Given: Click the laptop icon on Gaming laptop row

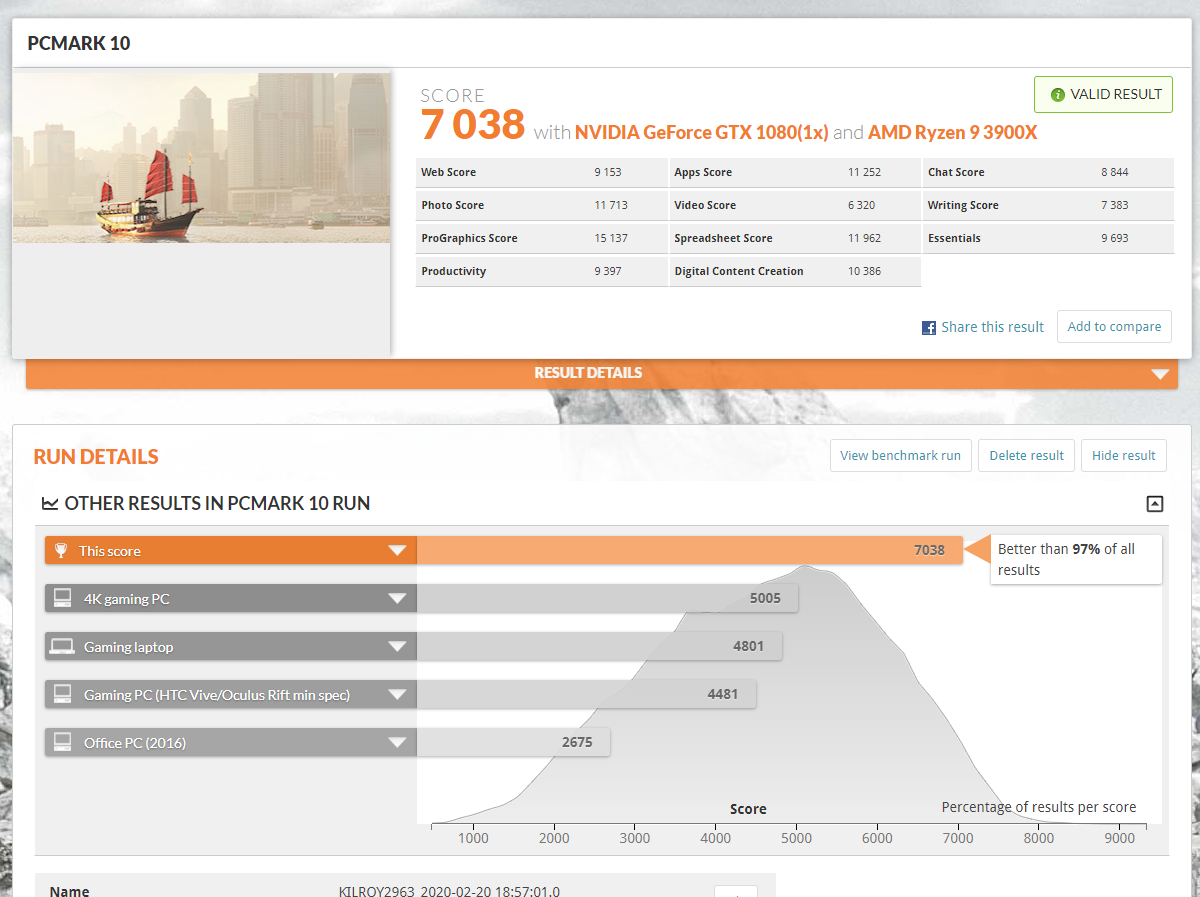Looking at the screenshot, I should pos(63,646).
